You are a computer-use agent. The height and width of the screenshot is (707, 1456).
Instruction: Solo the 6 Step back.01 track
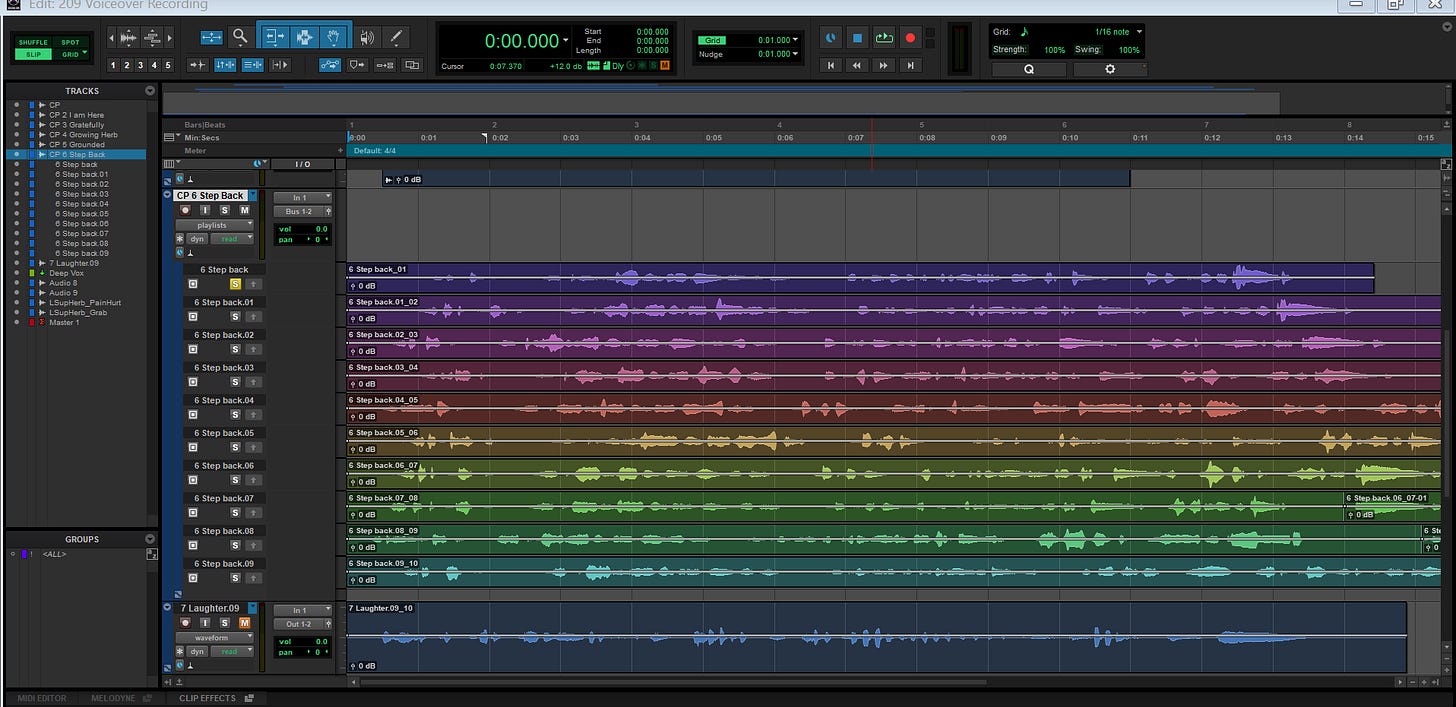(235, 316)
